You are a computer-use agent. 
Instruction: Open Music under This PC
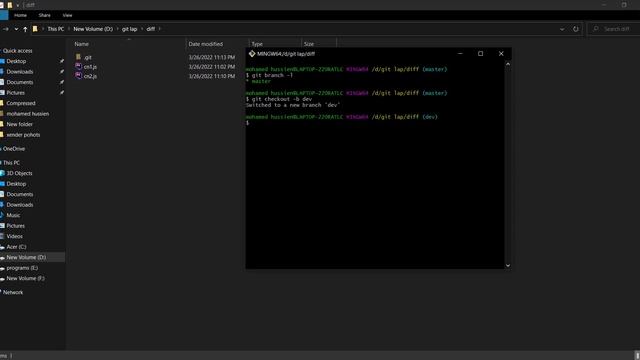click(13, 215)
